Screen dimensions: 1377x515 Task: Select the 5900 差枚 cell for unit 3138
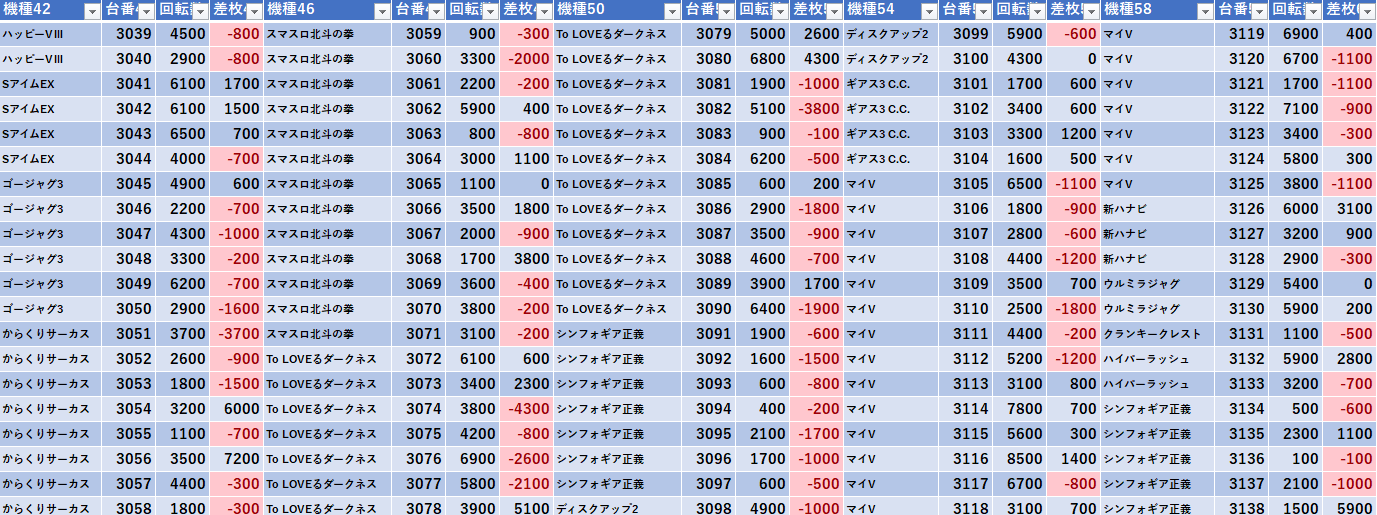tap(1351, 507)
